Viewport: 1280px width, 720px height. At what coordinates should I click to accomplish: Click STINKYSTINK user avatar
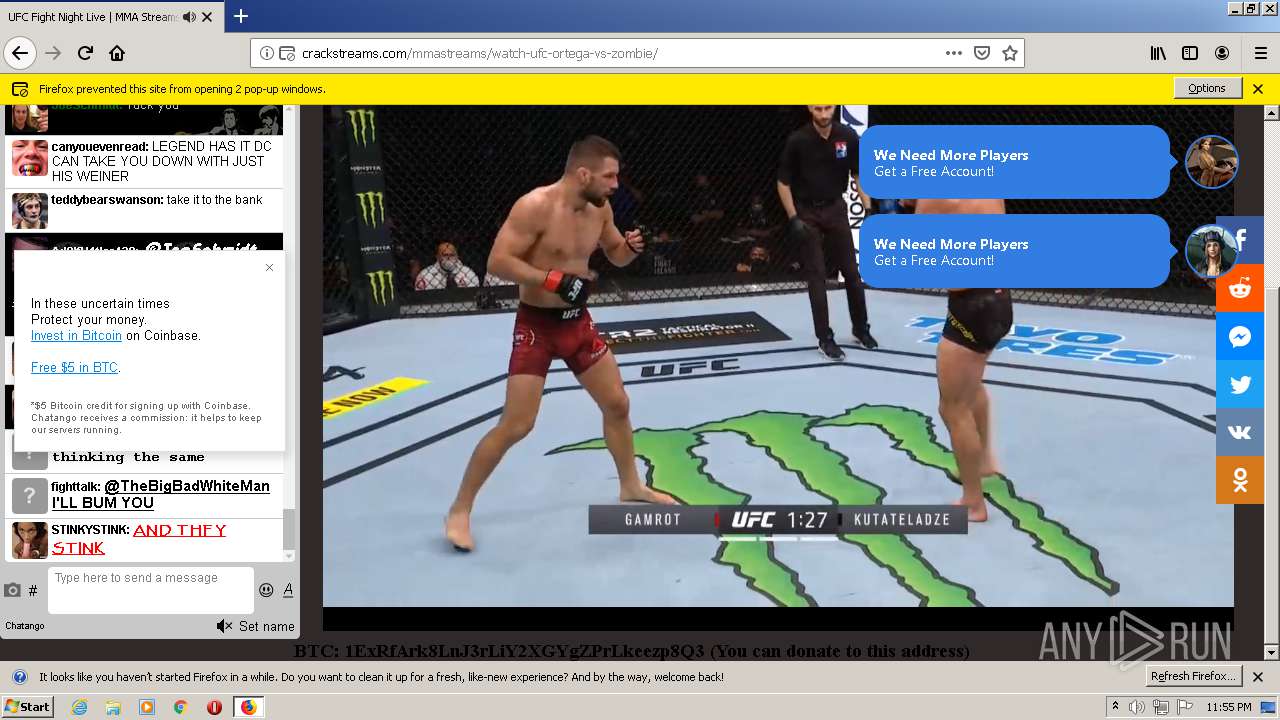[x=29, y=540]
